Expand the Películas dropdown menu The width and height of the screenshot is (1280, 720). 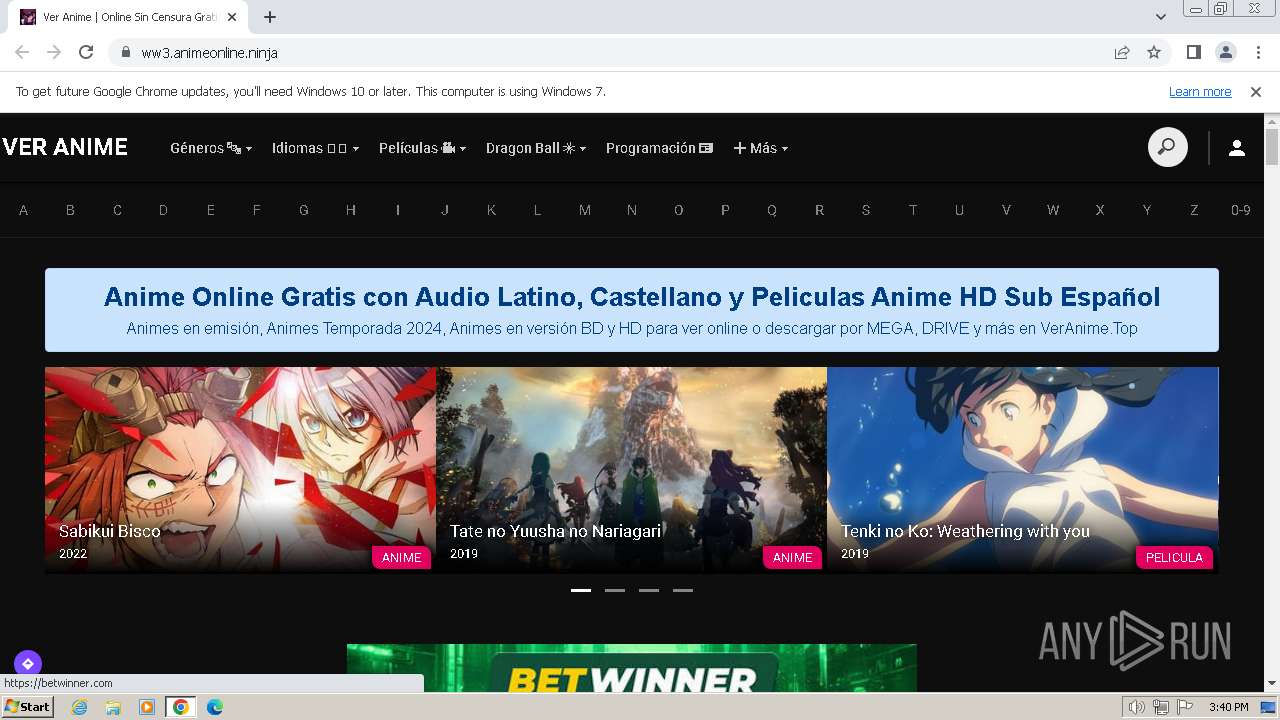(x=422, y=148)
